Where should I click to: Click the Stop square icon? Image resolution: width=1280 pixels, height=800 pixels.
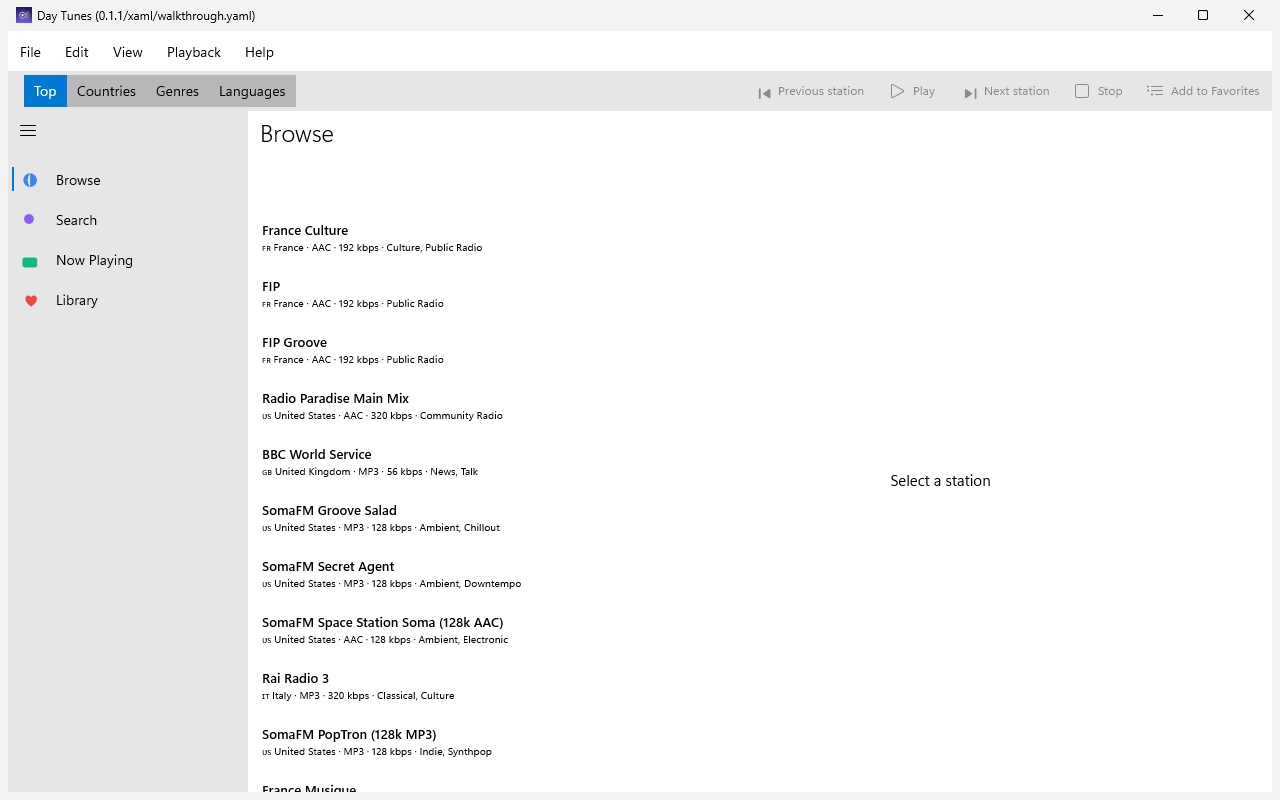1082,91
